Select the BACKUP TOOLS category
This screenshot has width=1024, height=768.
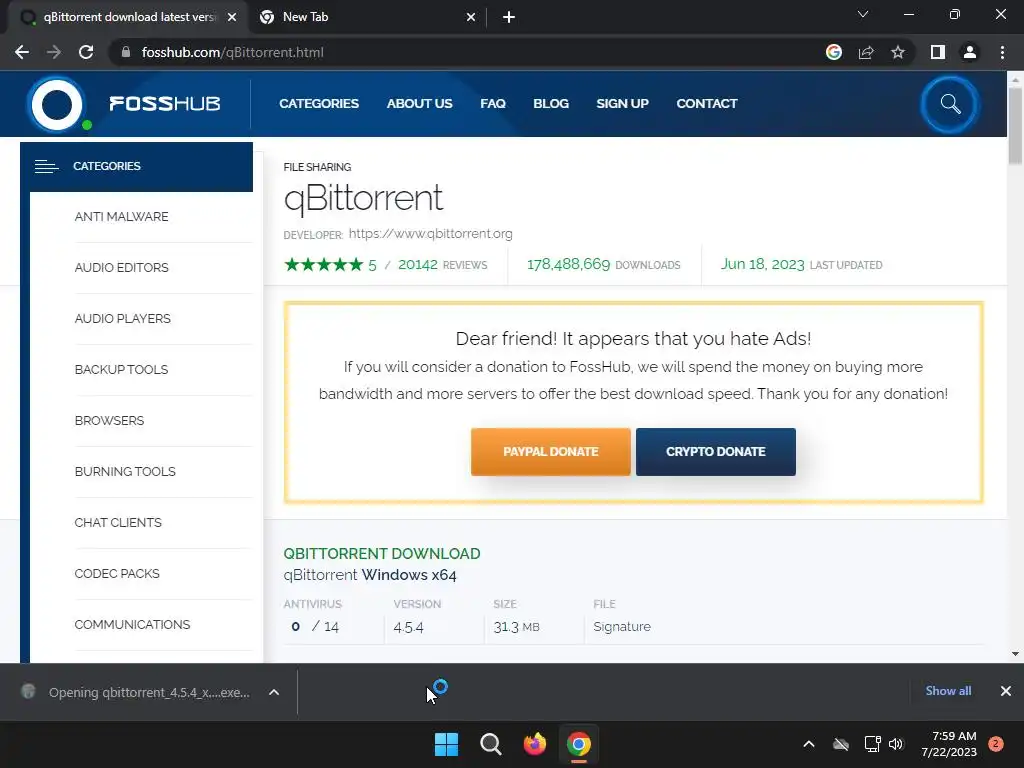121,370
